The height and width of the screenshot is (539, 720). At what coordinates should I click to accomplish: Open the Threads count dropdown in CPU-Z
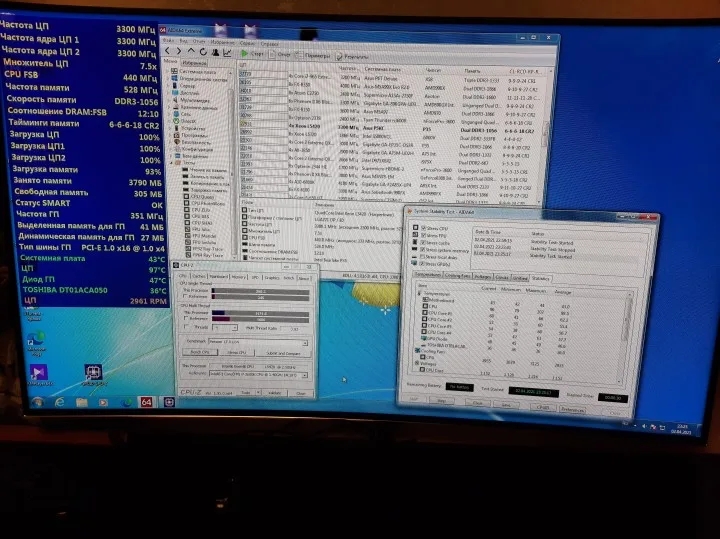point(225,327)
